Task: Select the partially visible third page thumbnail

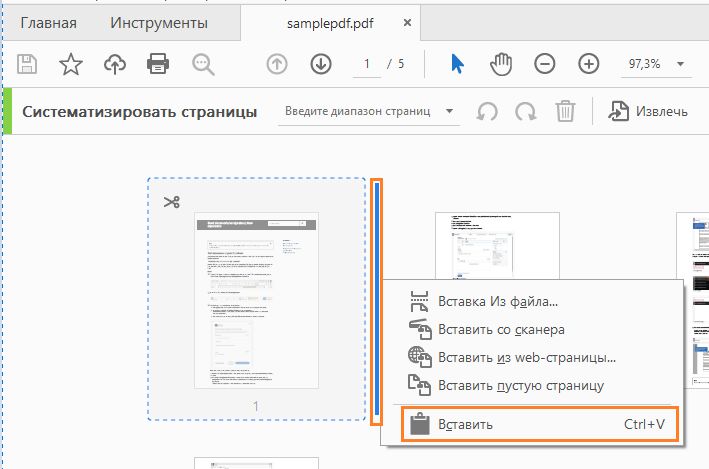Action: (693, 300)
